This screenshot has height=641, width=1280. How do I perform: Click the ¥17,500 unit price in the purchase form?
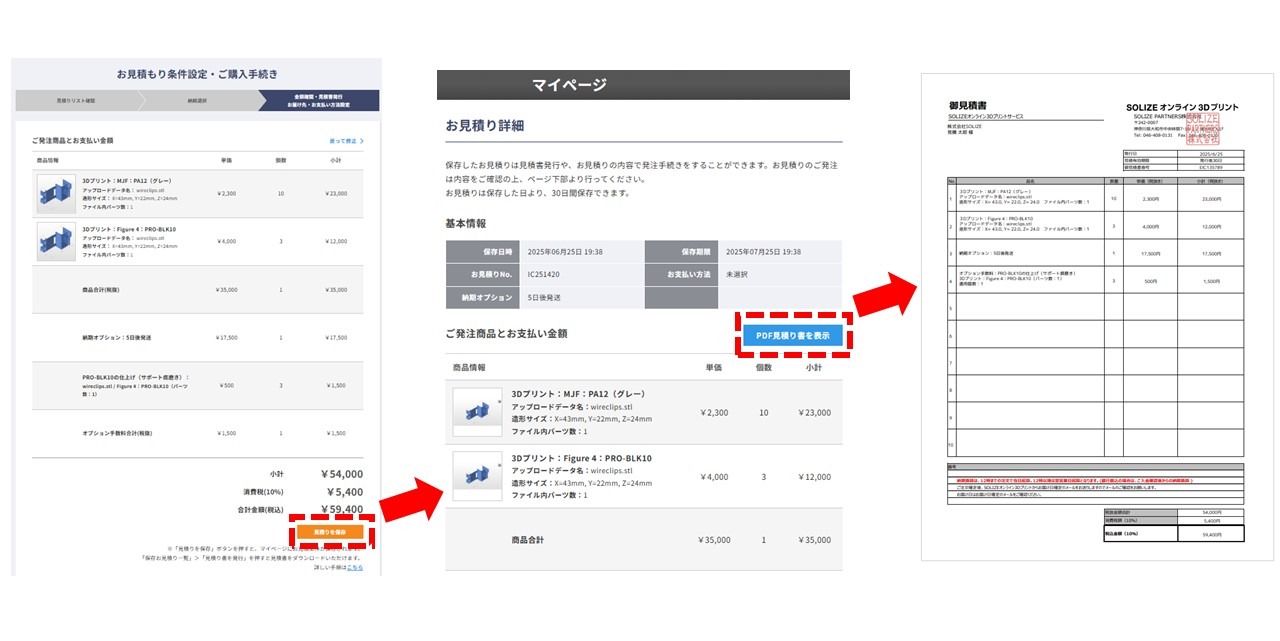(x=226, y=338)
